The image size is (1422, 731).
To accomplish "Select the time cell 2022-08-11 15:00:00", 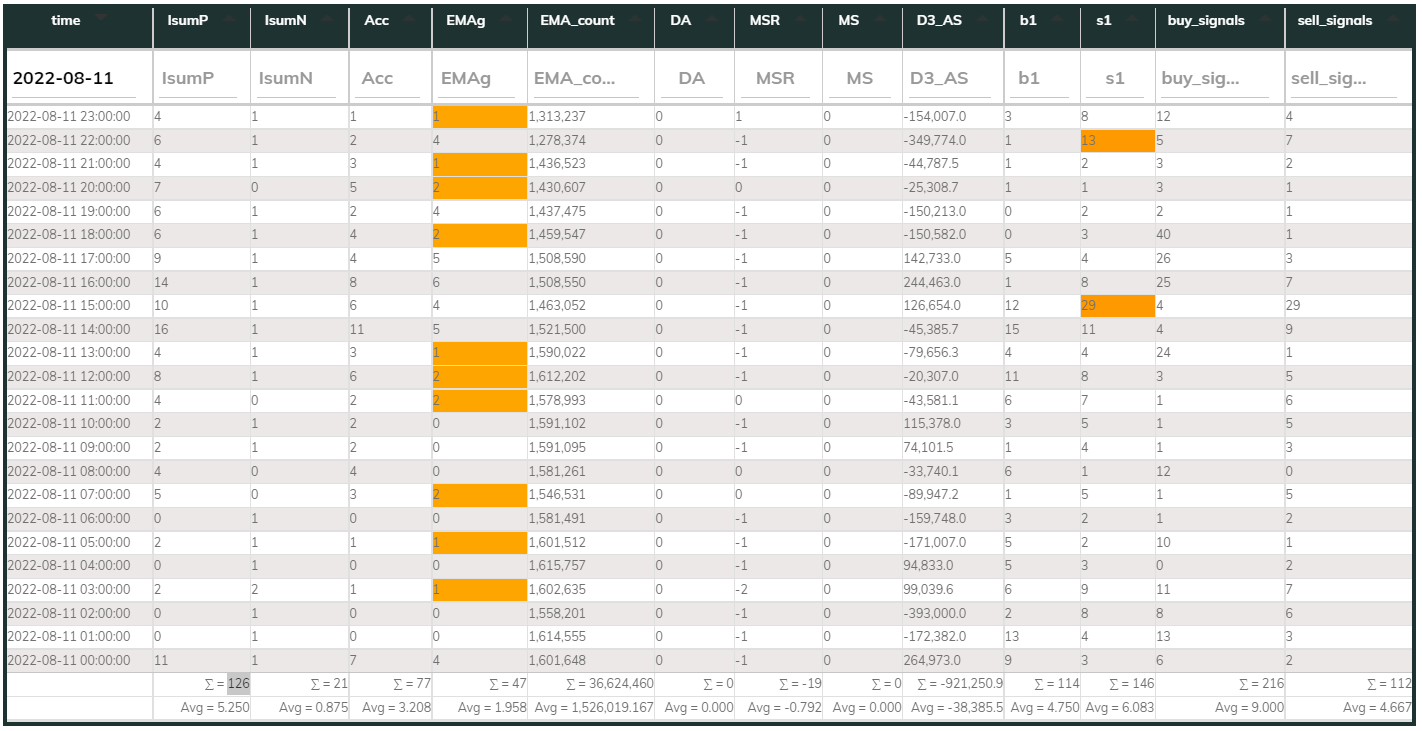I will click(79, 306).
